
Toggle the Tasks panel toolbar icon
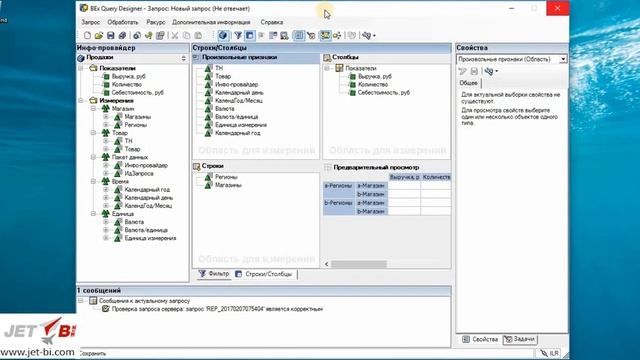tap(311, 36)
